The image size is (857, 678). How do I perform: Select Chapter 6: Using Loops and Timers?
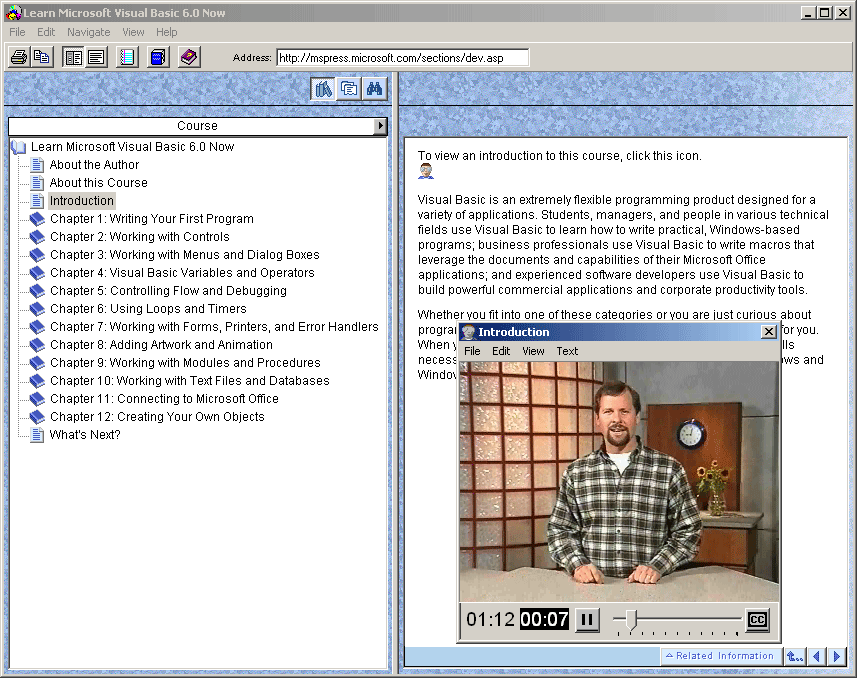click(x=148, y=309)
